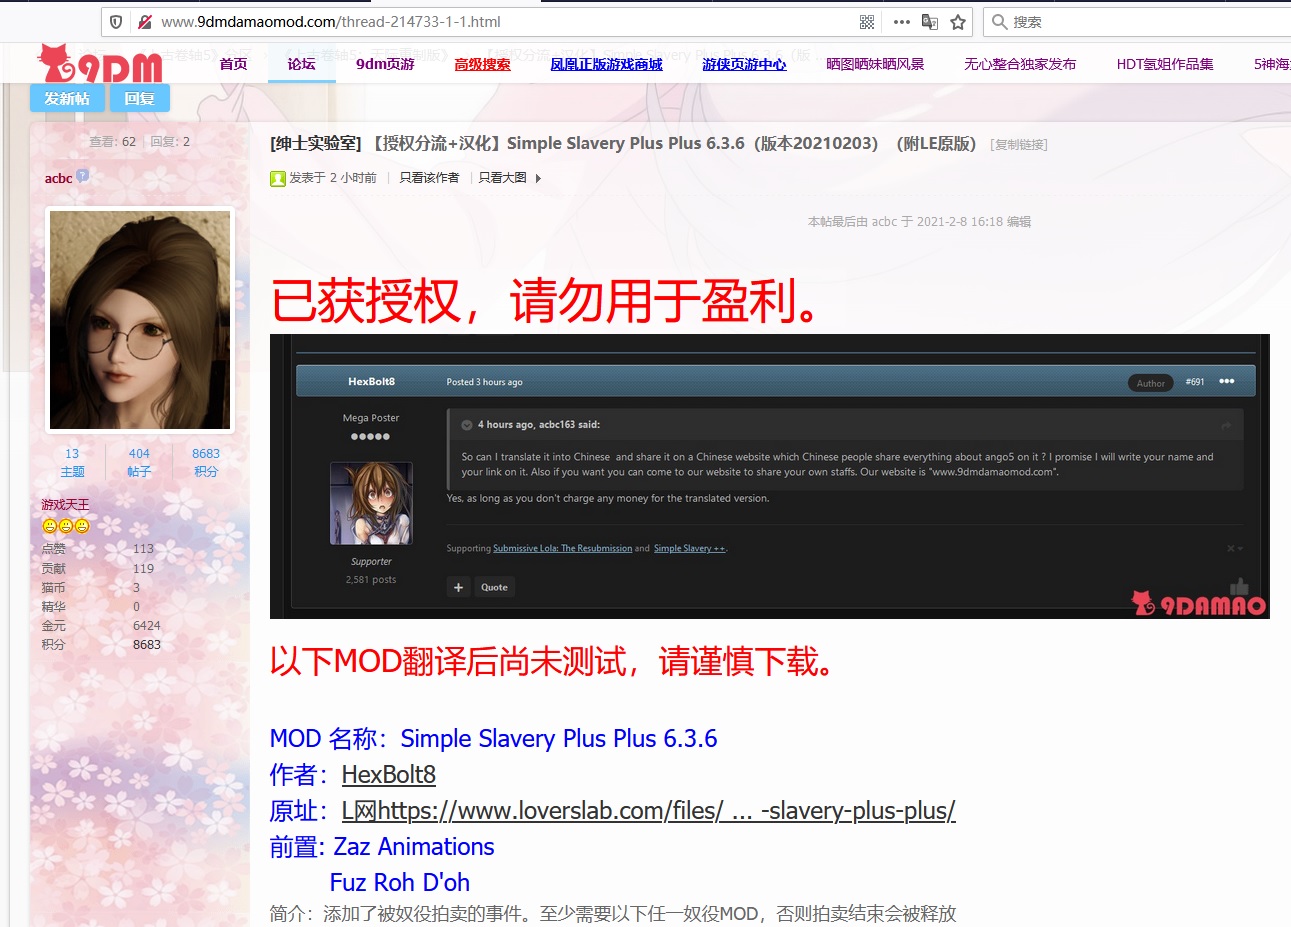Click the '回复: 2' reply count
Image resolution: width=1291 pixels, height=927 pixels.
(x=170, y=142)
